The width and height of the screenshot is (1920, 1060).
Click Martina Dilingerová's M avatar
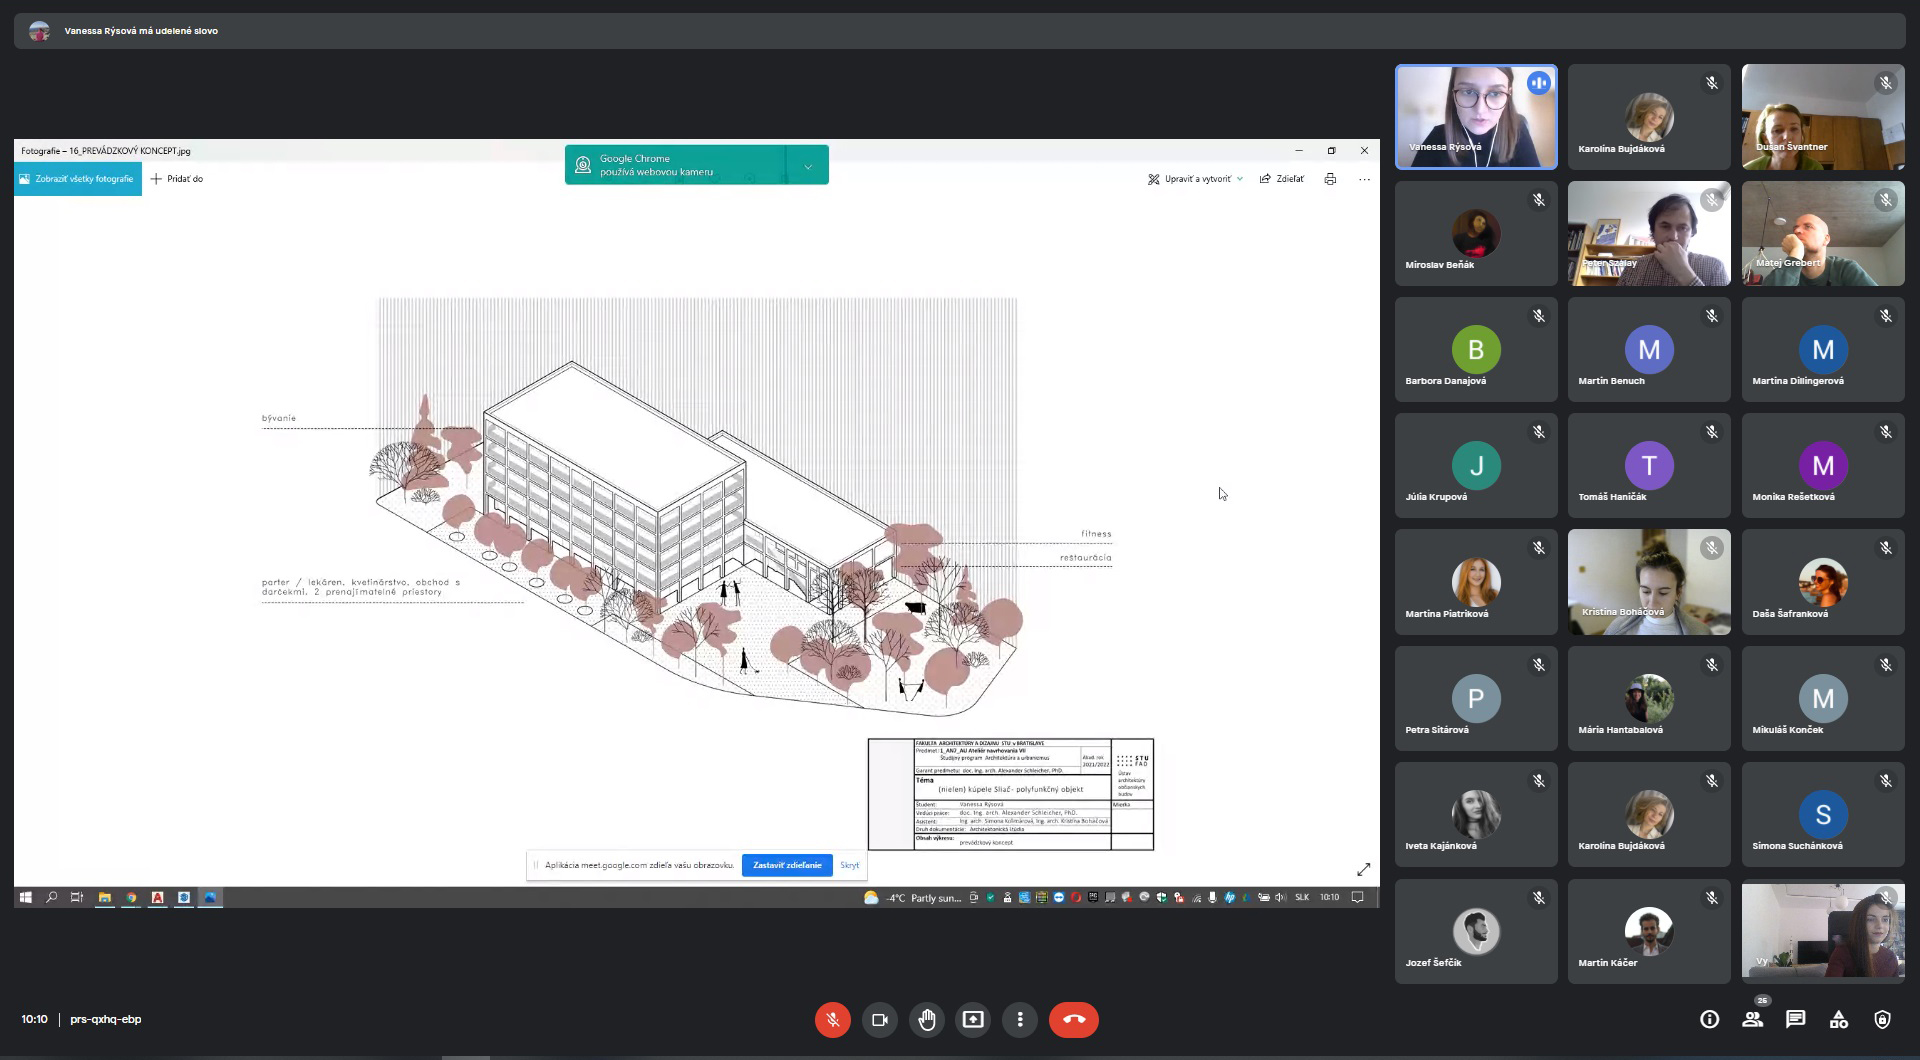tap(1823, 349)
